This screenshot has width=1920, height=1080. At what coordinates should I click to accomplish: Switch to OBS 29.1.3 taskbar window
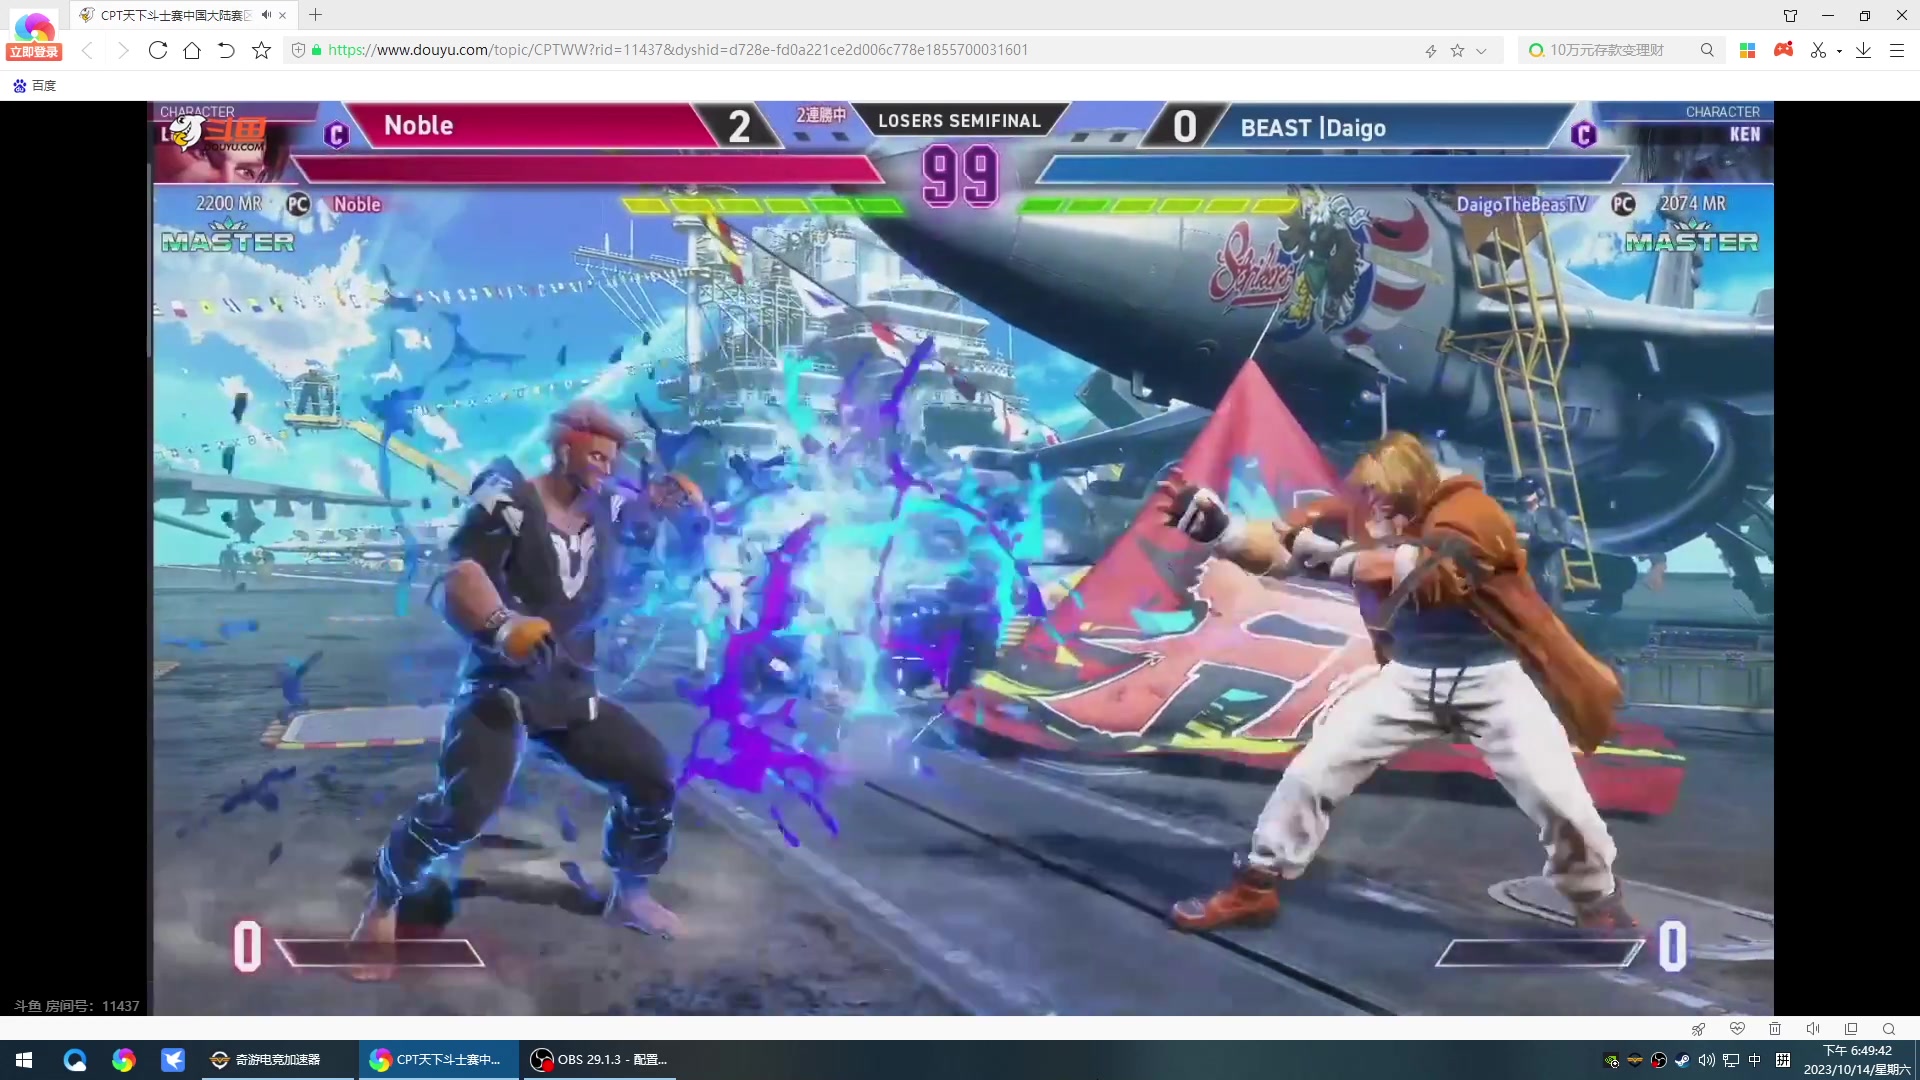point(600,1060)
